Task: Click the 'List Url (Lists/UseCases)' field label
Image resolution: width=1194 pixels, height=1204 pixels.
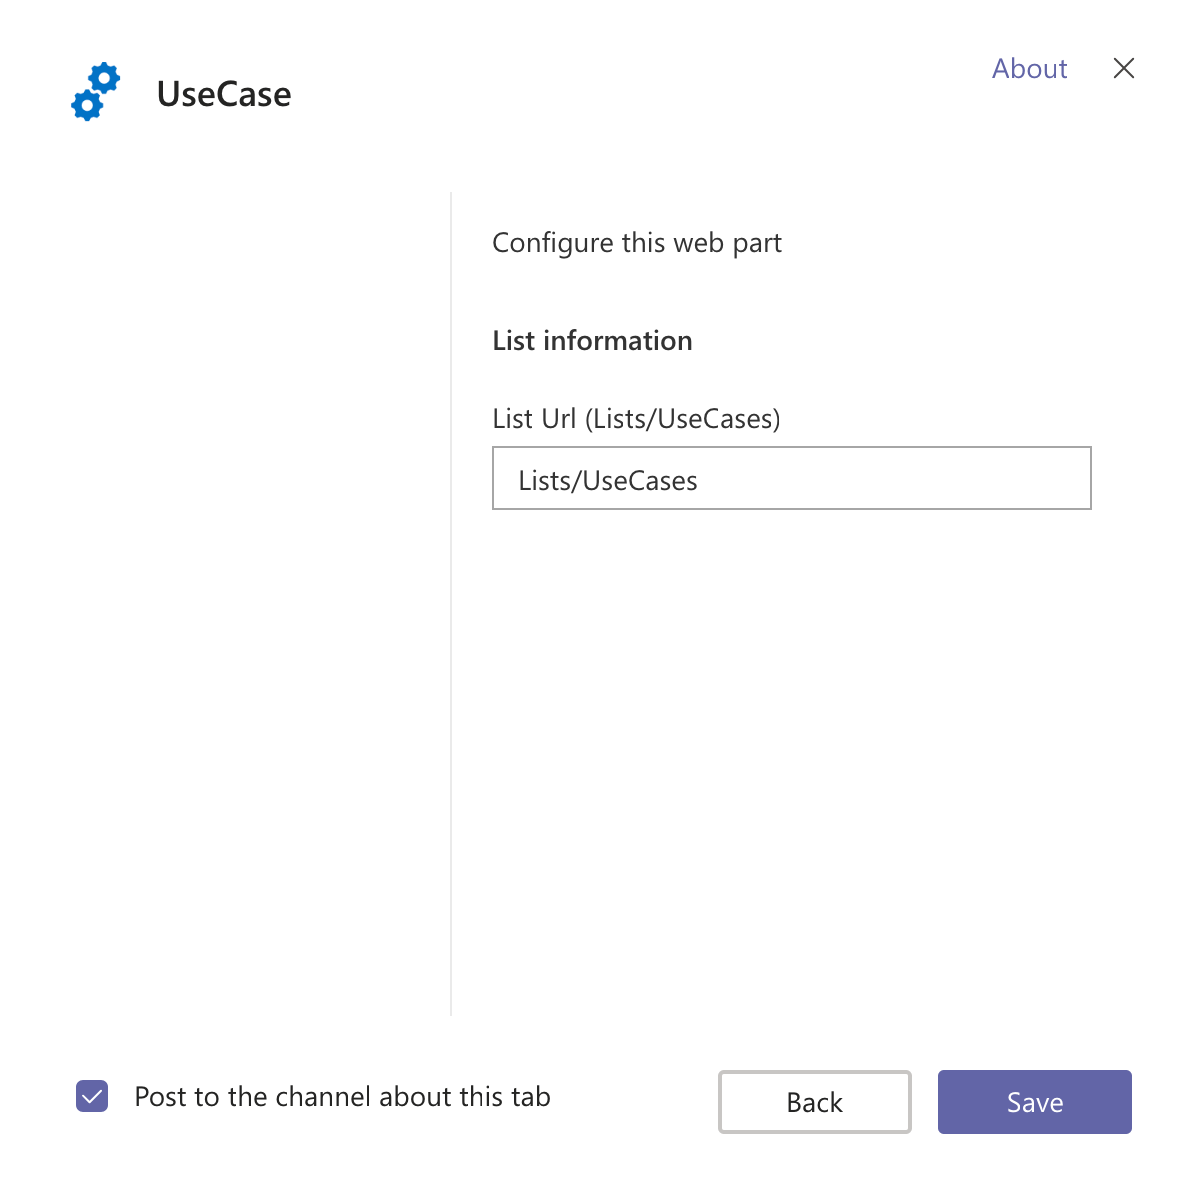Action: tap(636, 418)
